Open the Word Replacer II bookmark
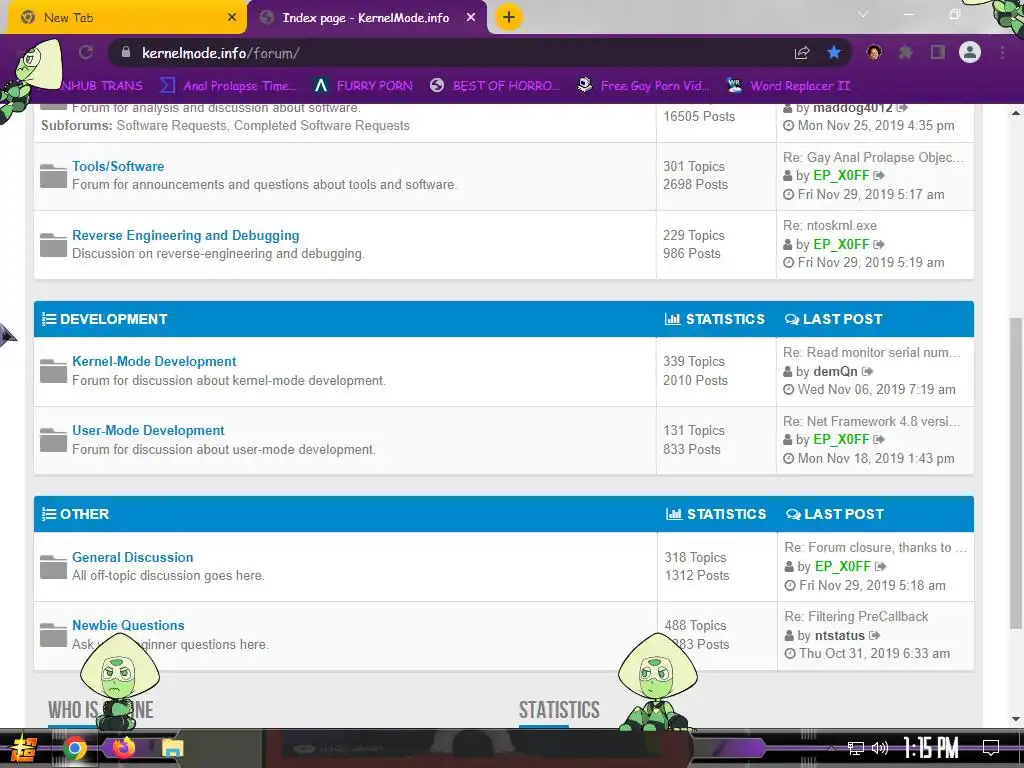1024x768 pixels. (x=789, y=86)
